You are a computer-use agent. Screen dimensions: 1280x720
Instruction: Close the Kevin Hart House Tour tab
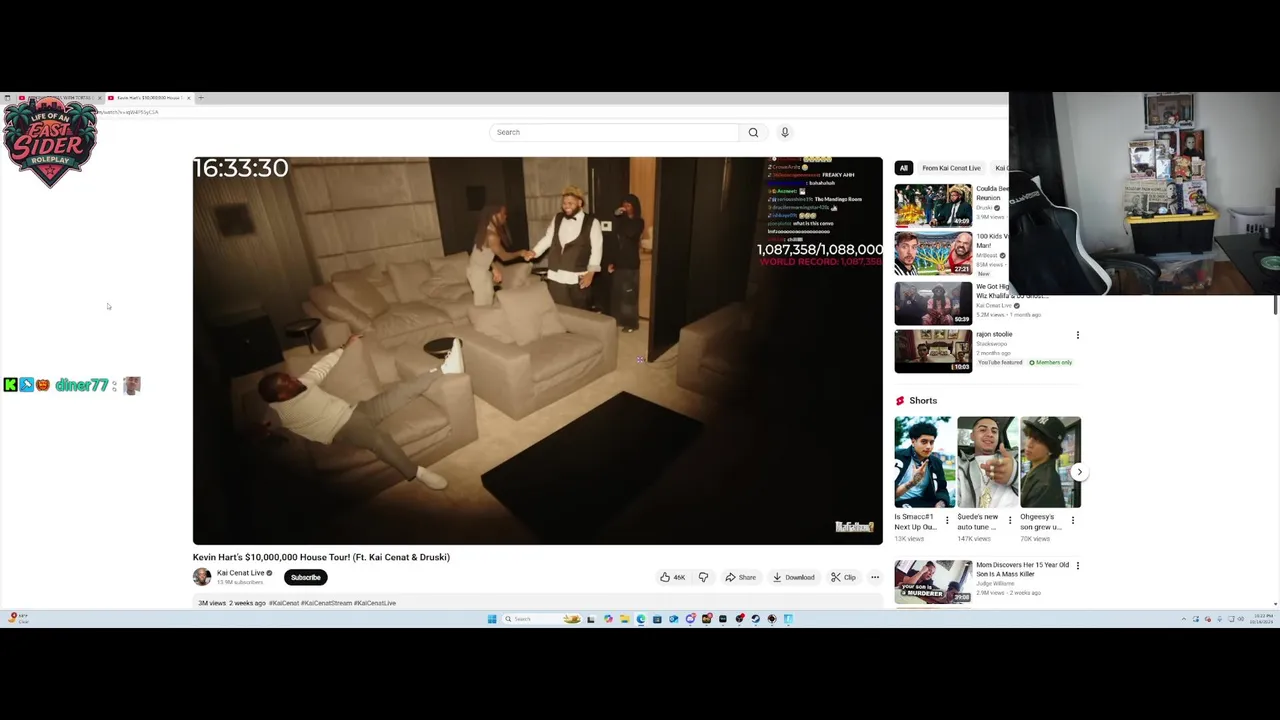point(188,98)
